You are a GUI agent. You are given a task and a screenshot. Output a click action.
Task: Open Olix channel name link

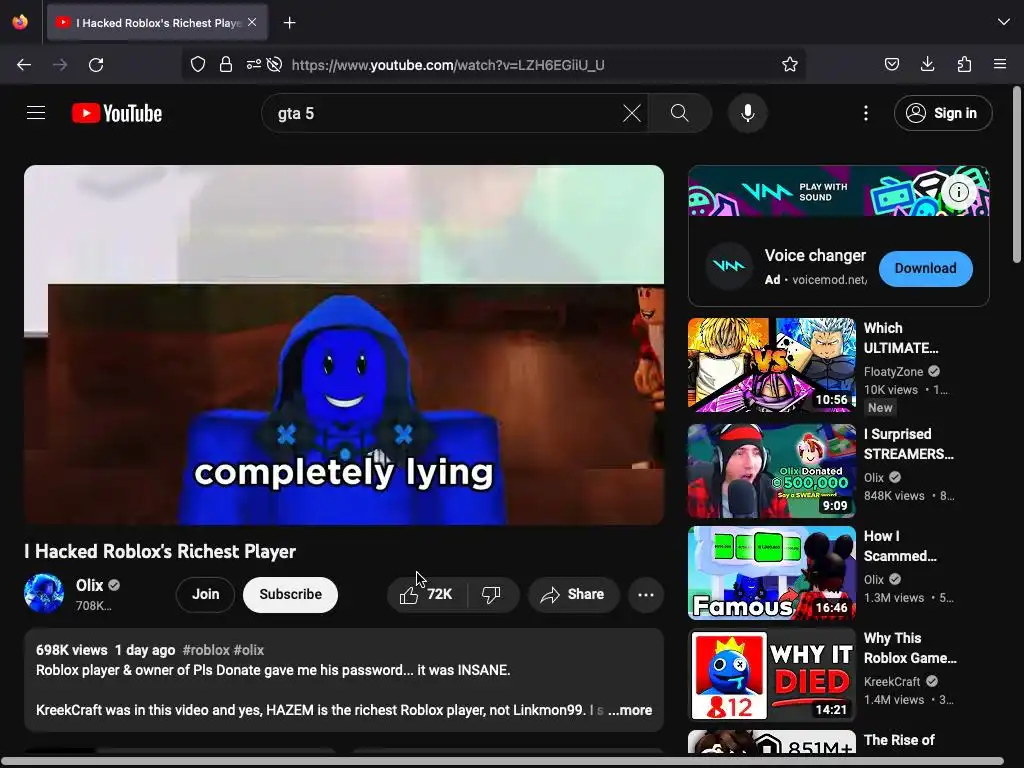(x=89, y=585)
